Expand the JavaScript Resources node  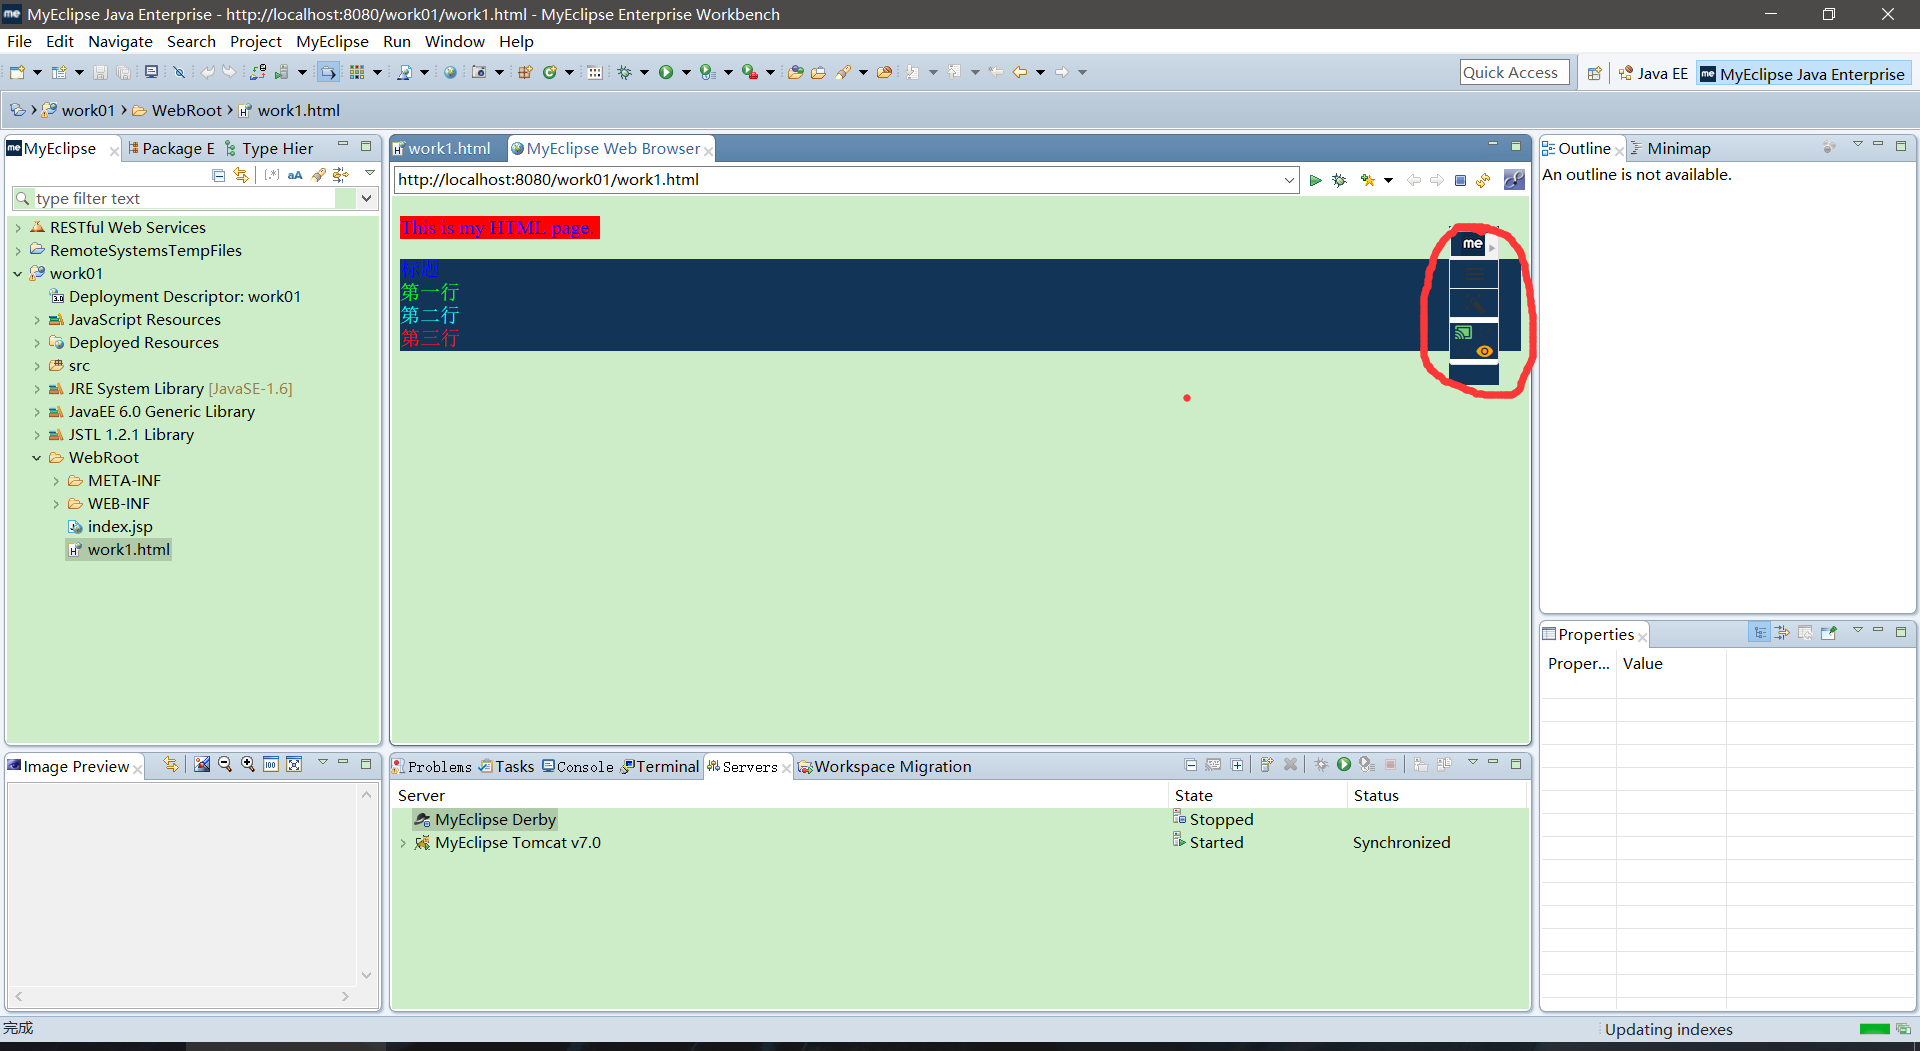37,320
